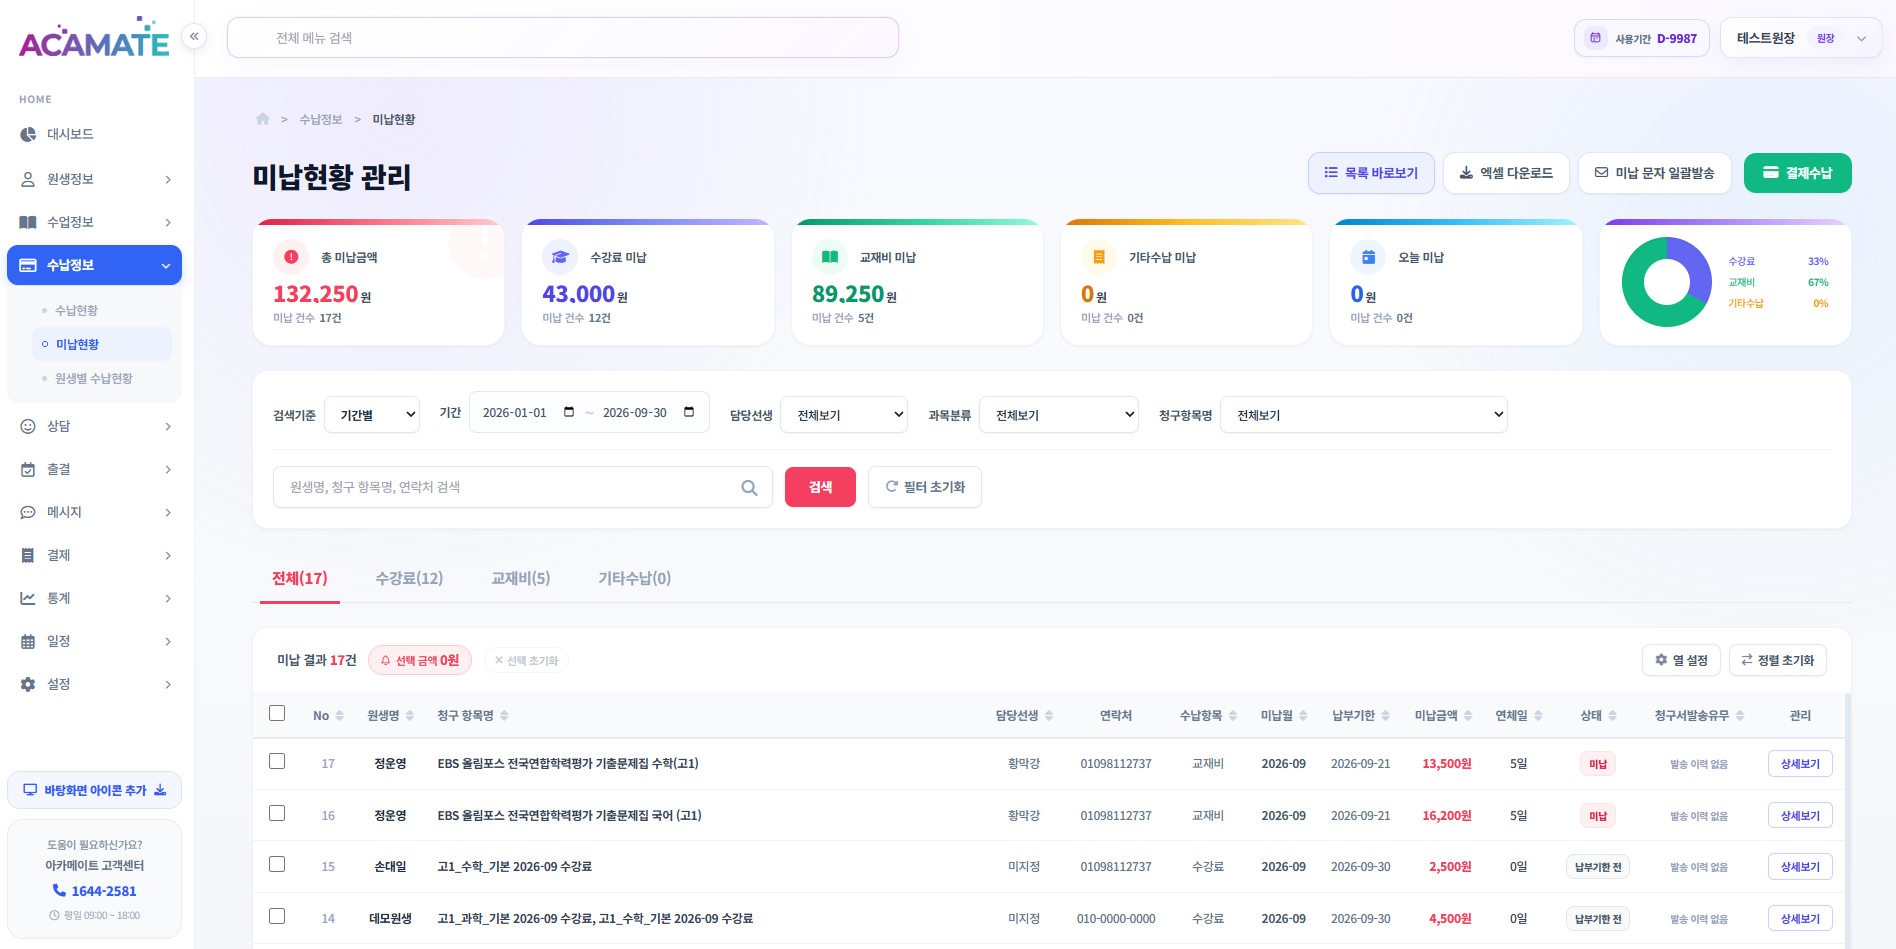Open the 수납현황 submenu item
This screenshot has height=949, width=1896.
pyautogui.click(x=76, y=310)
